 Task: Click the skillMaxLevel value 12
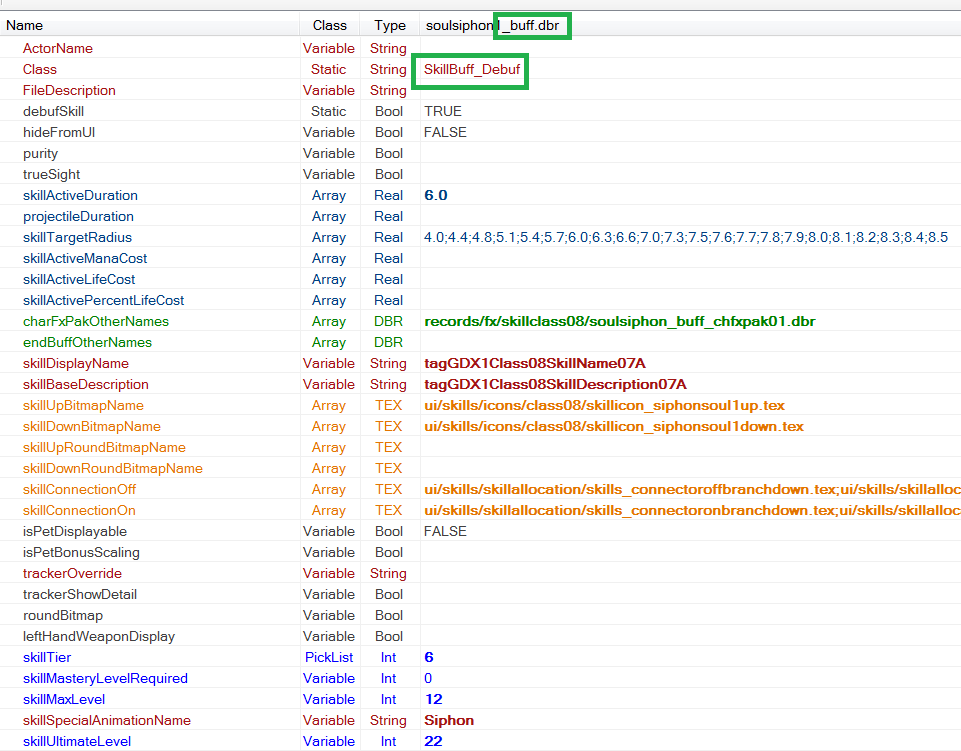(433, 699)
